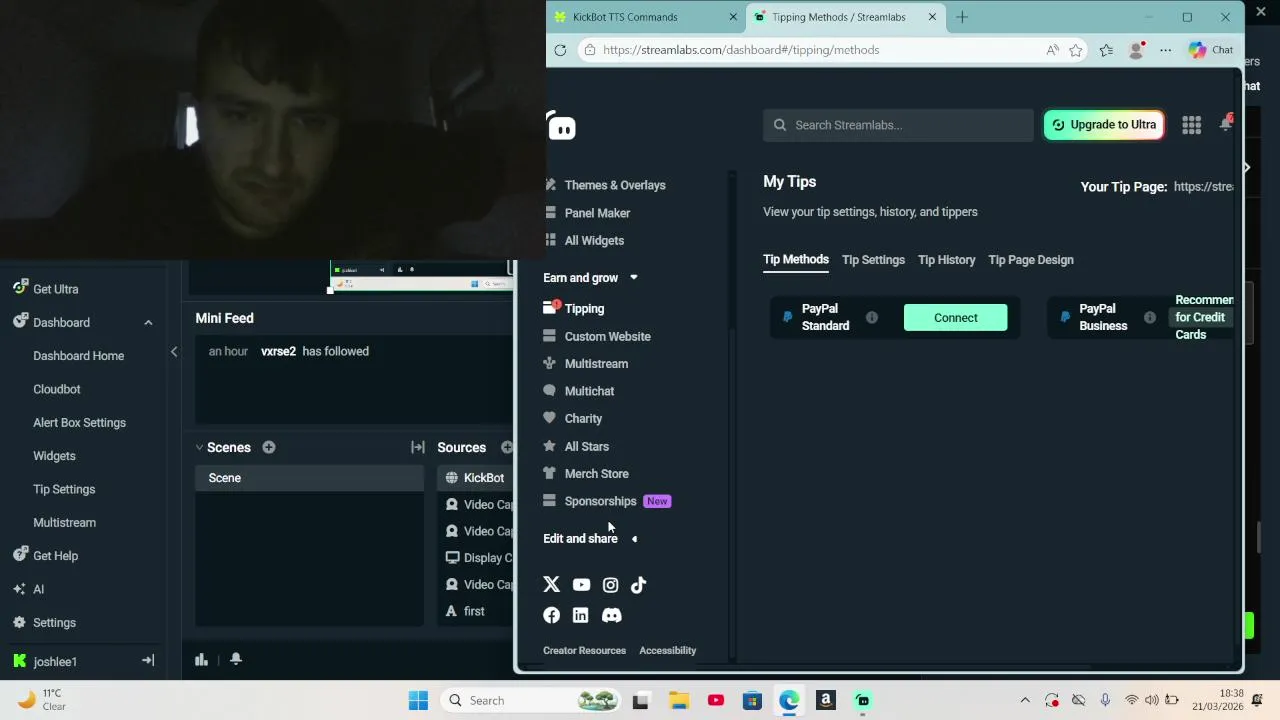The height and width of the screenshot is (720, 1280).
Task: Refresh the browser page
Action: tap(560, 50)
